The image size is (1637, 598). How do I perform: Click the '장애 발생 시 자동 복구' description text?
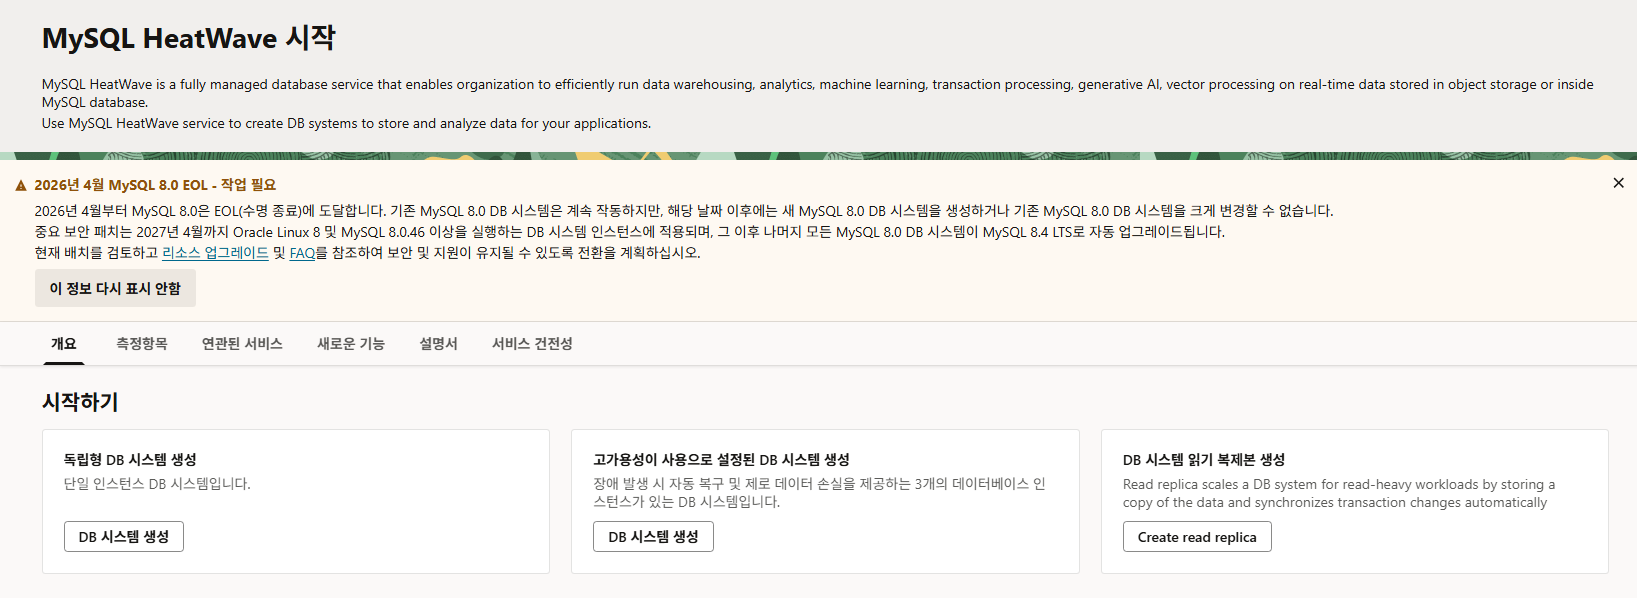[819, 493]
